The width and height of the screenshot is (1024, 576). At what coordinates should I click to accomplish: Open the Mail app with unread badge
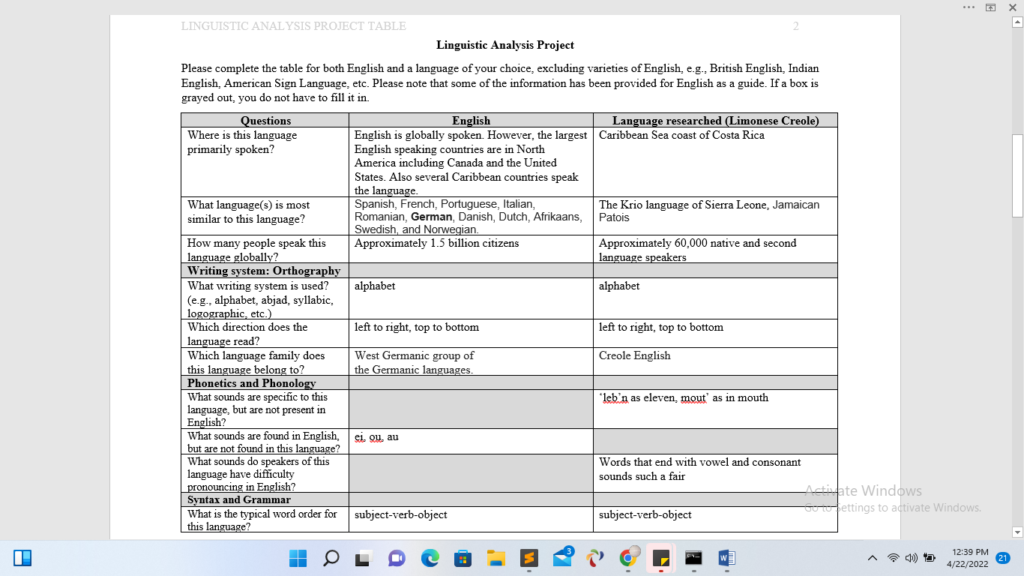point(561,558)
